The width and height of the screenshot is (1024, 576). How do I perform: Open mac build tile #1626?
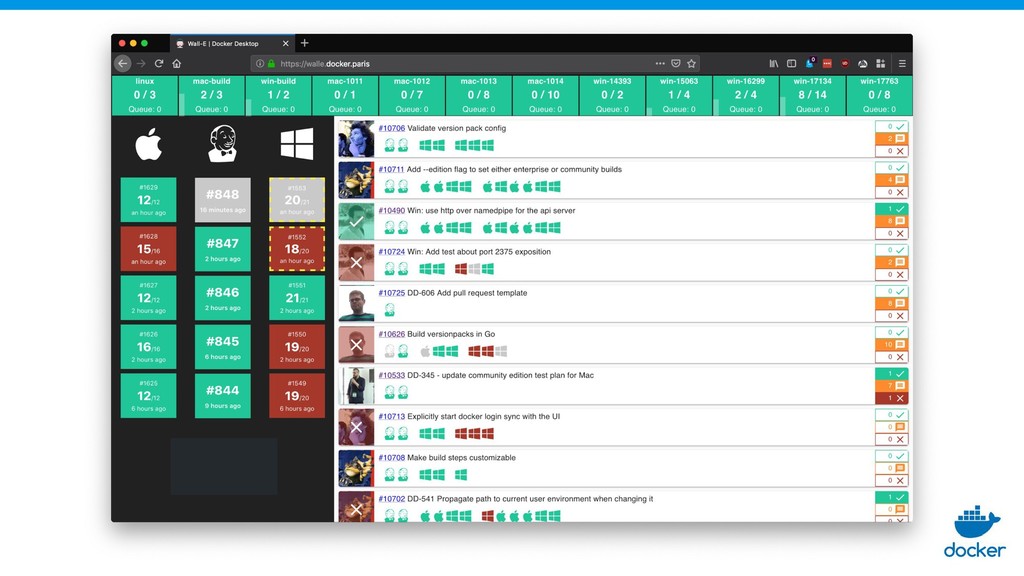pos(148,347)
